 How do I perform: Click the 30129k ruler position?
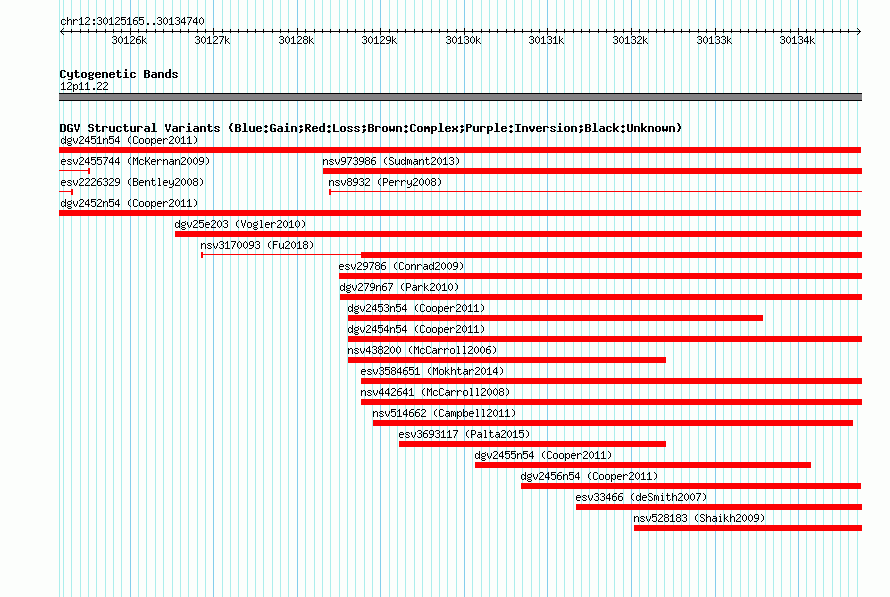coord(379,40)
